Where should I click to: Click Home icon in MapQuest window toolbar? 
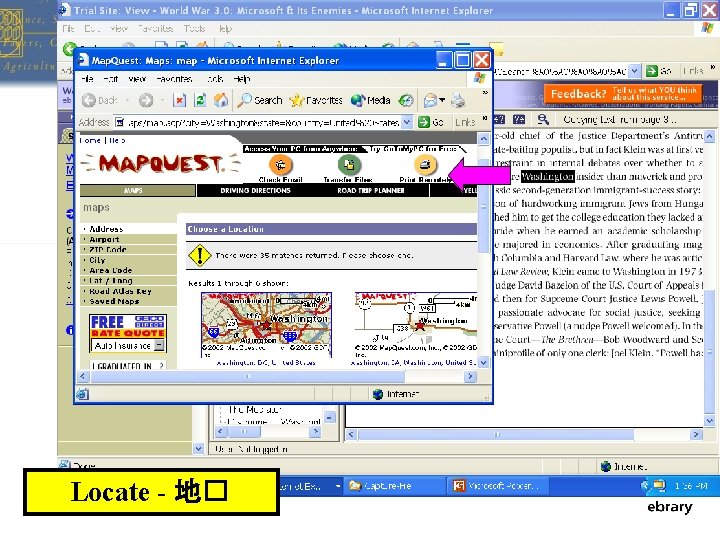tap(221, 100)
